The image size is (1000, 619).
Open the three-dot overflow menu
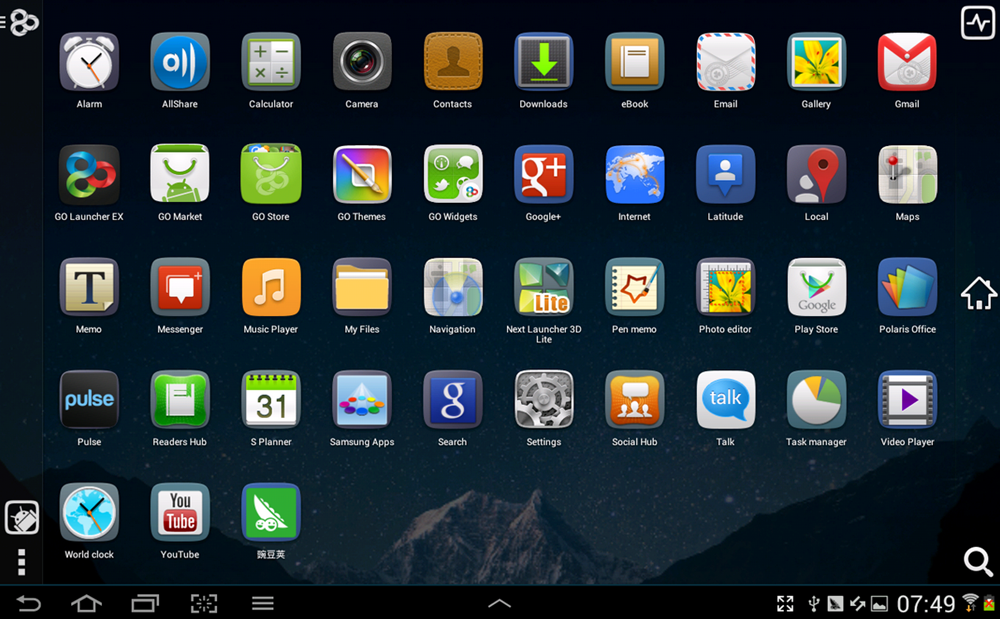click(x=22, y=561)
